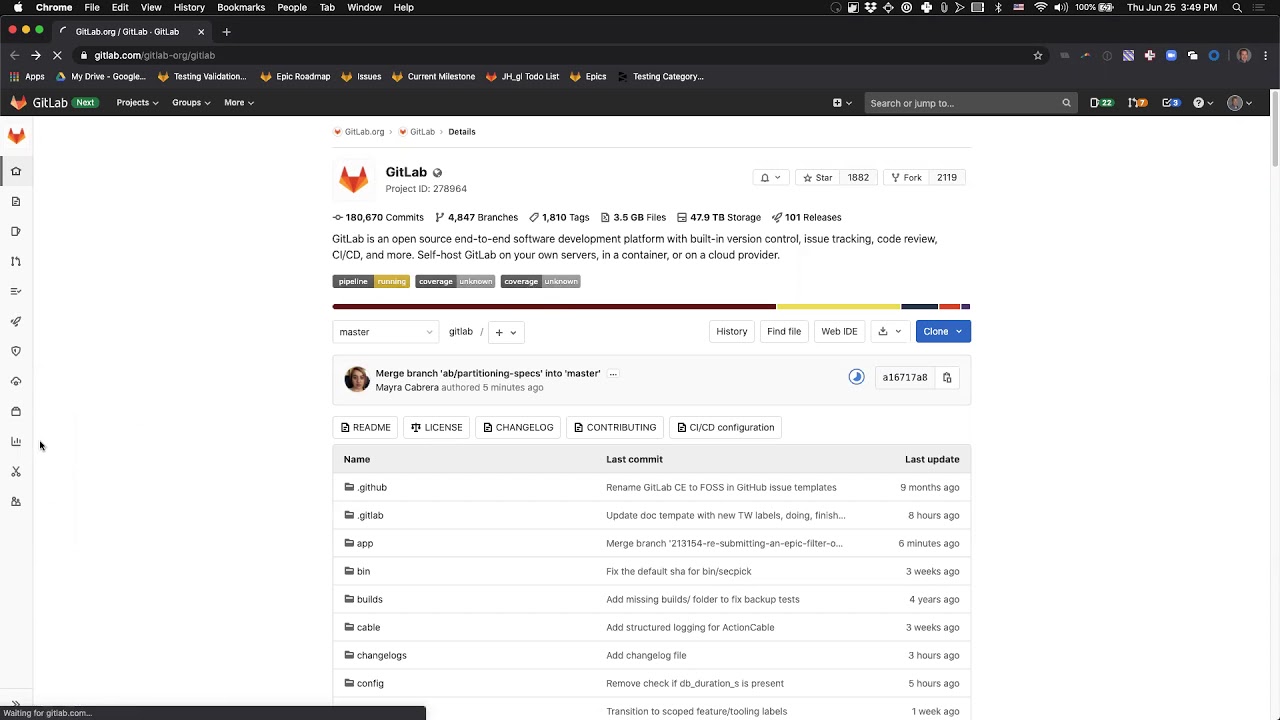The width and height of the screenshot is (1280, 720).
Task: Open Epic Roadmap bookmark
Action: point(295,76)
